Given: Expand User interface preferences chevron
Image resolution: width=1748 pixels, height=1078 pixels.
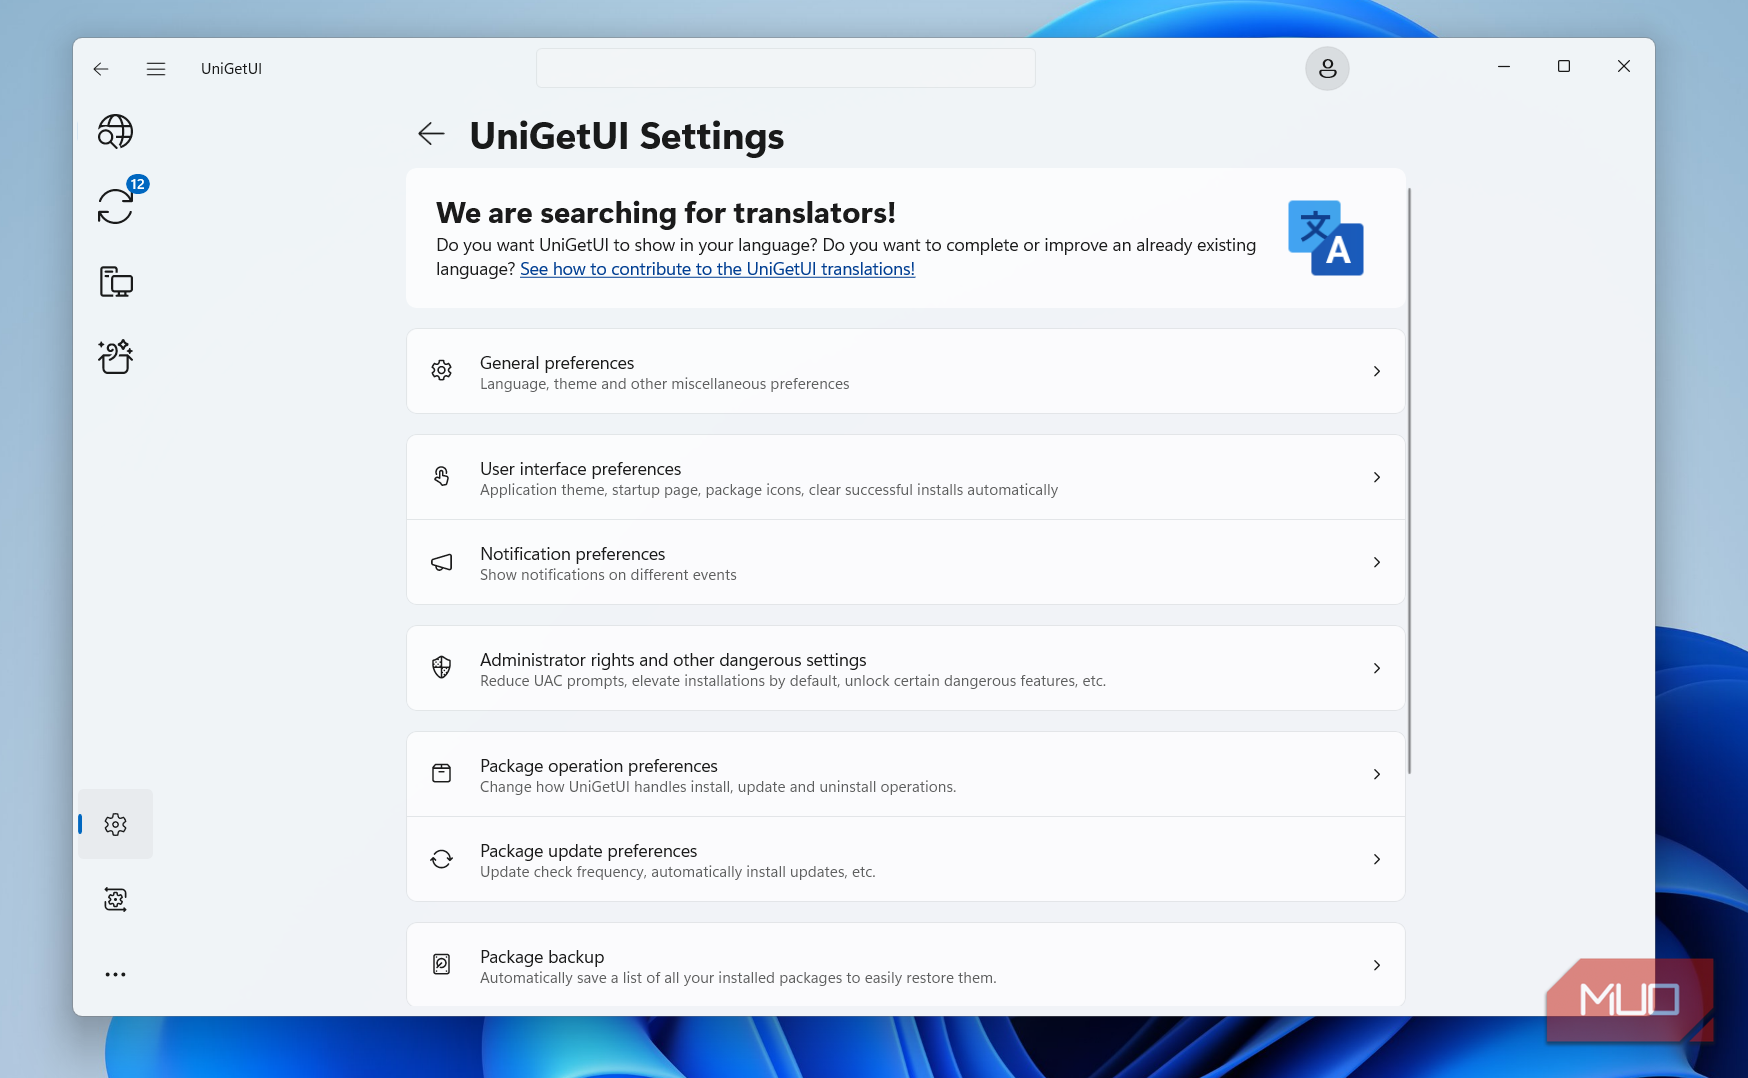Looking at the screenshot, I should click(1377, 477).
